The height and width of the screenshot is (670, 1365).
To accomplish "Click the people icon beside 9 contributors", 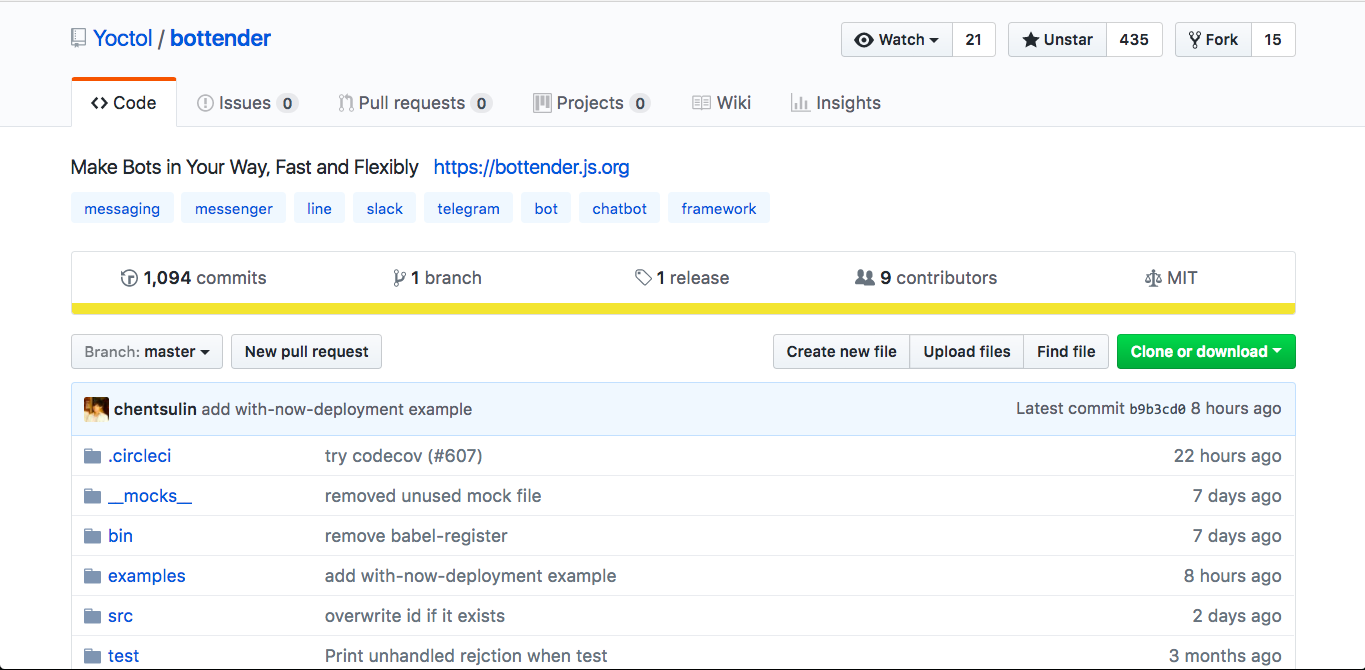I will point(865,278).
